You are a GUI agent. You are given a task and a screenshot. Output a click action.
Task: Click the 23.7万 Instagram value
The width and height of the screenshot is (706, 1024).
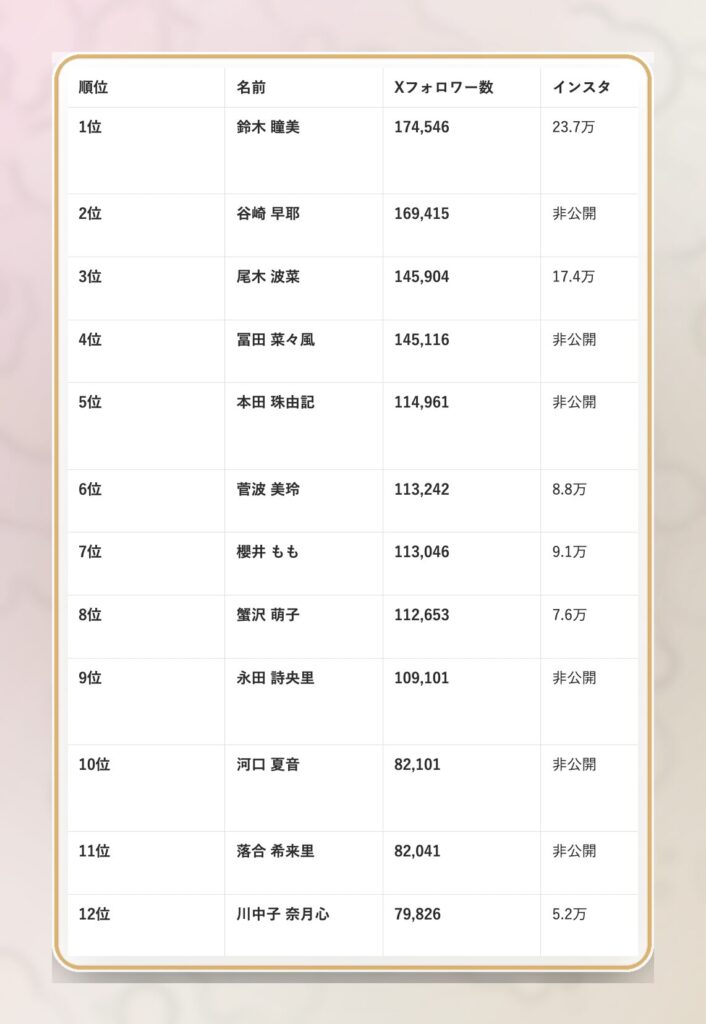(573, 128)
